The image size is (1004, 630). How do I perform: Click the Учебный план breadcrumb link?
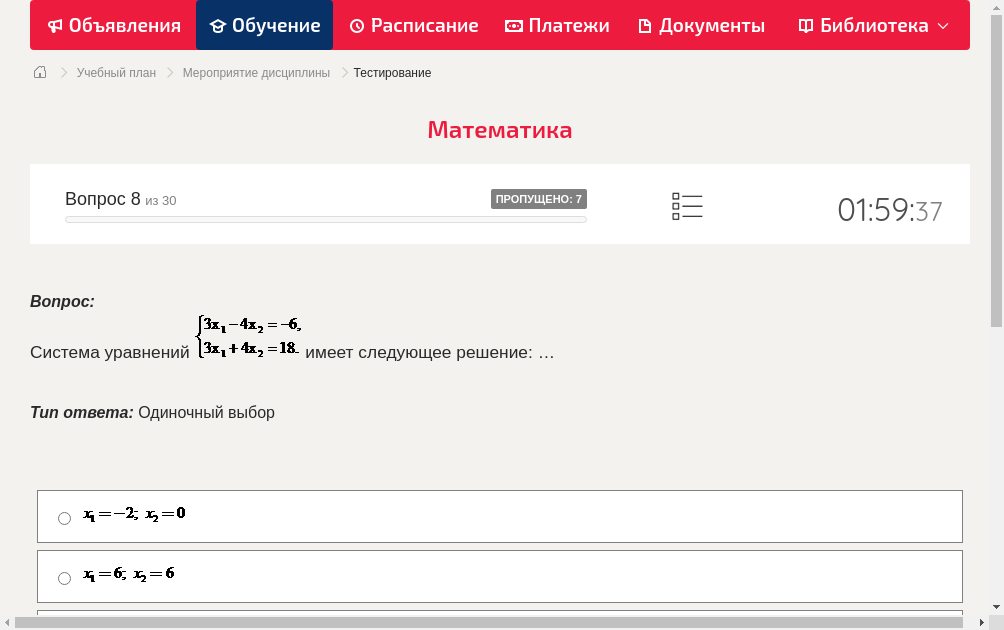pyautogui.click(x=117, y=72)
